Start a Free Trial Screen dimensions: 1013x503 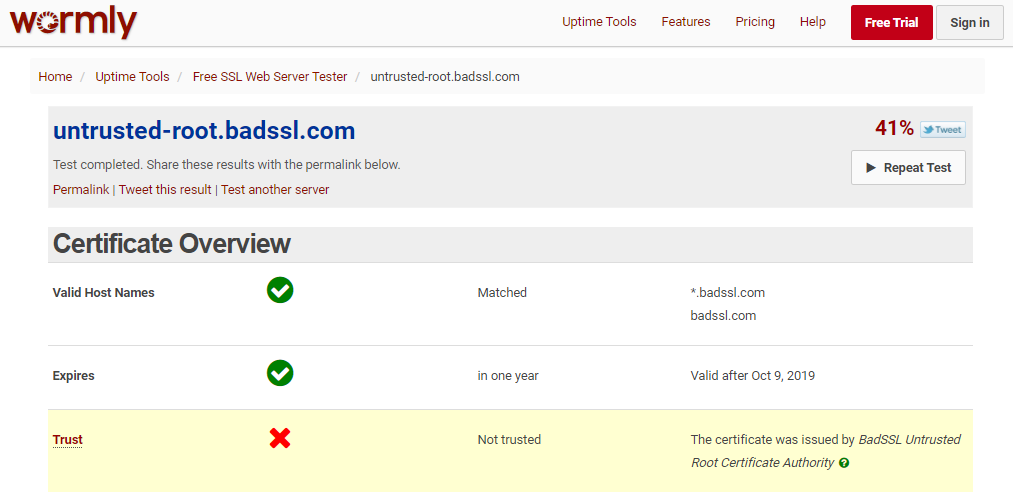891,23
